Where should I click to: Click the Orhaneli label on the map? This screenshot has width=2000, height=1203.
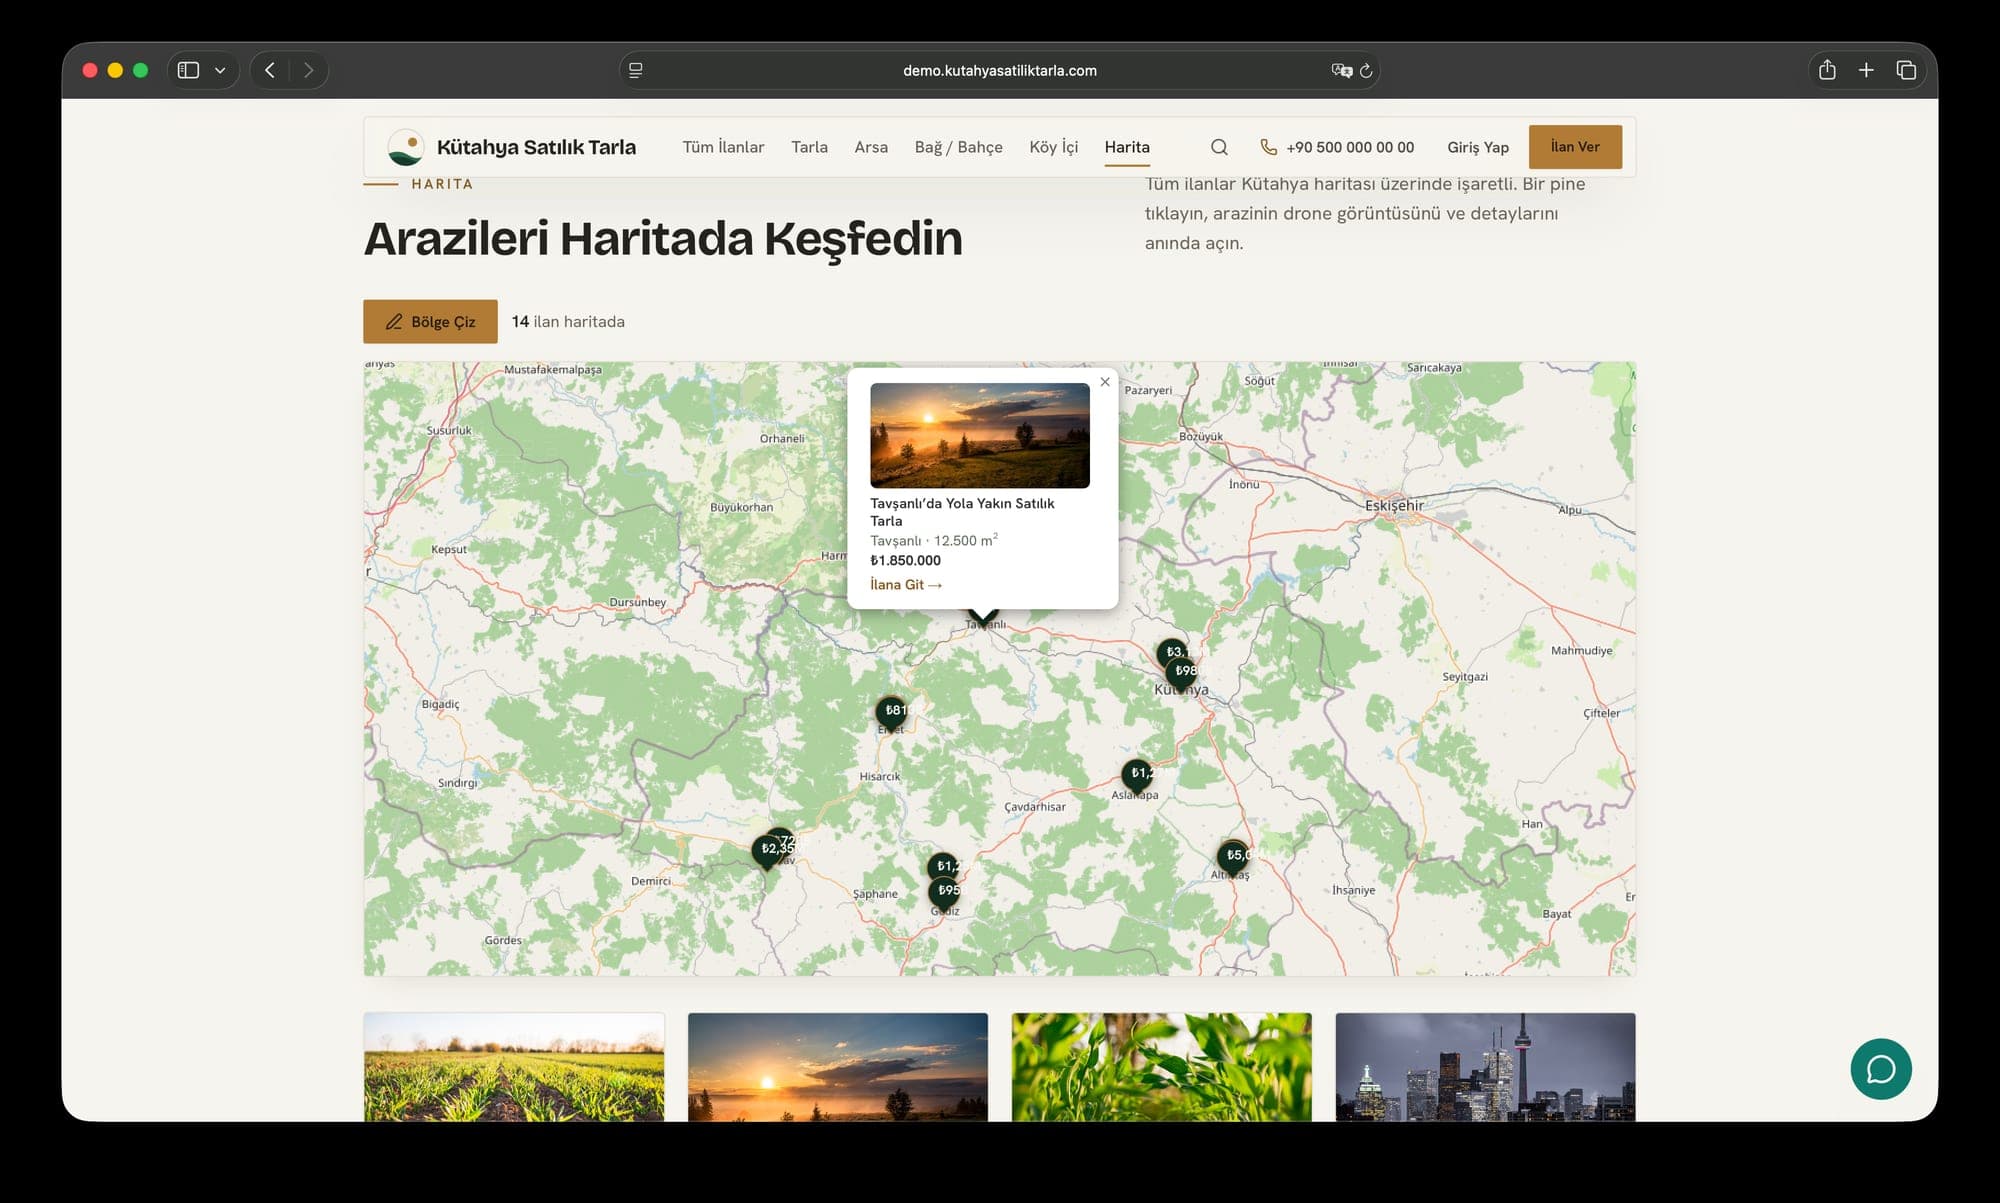[782, 439]
